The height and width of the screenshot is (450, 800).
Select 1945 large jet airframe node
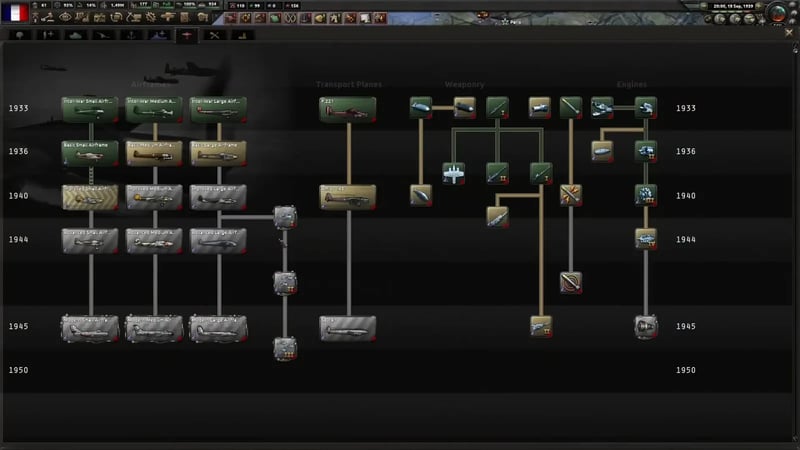point(218,328)
